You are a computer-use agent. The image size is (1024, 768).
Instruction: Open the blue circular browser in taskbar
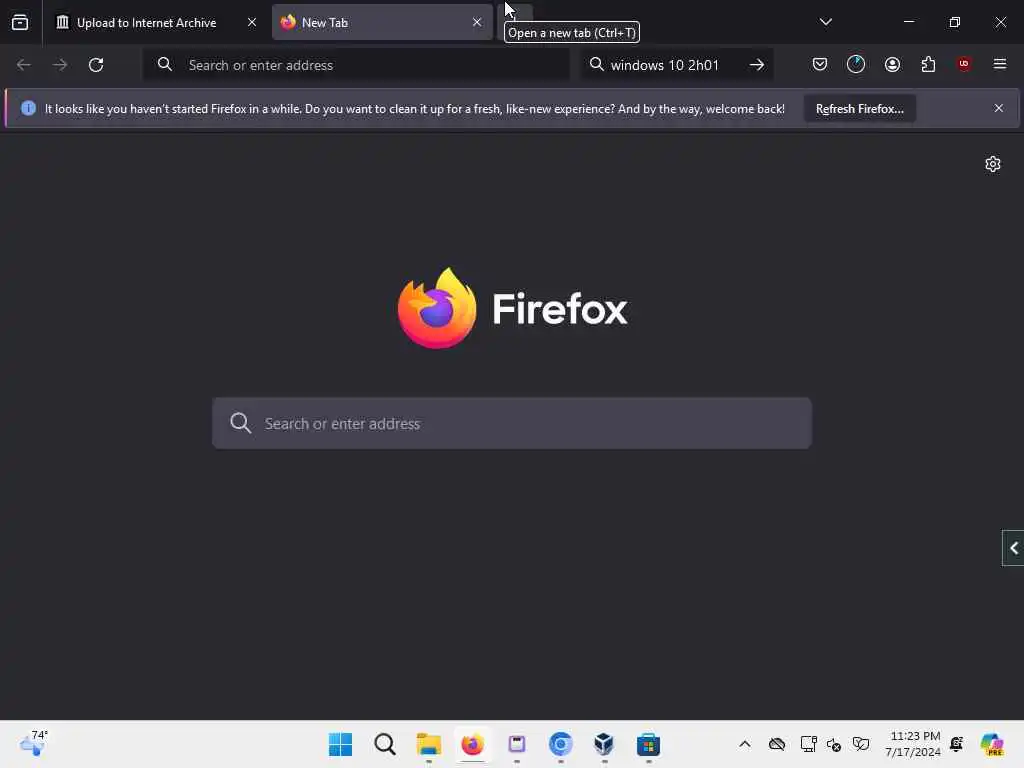560,744
